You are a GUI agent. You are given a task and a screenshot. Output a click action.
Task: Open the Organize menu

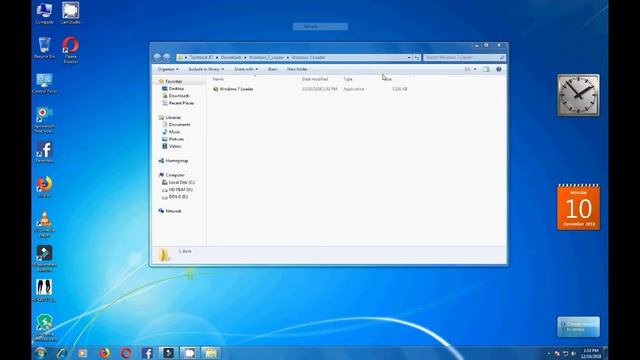(168, 69)
